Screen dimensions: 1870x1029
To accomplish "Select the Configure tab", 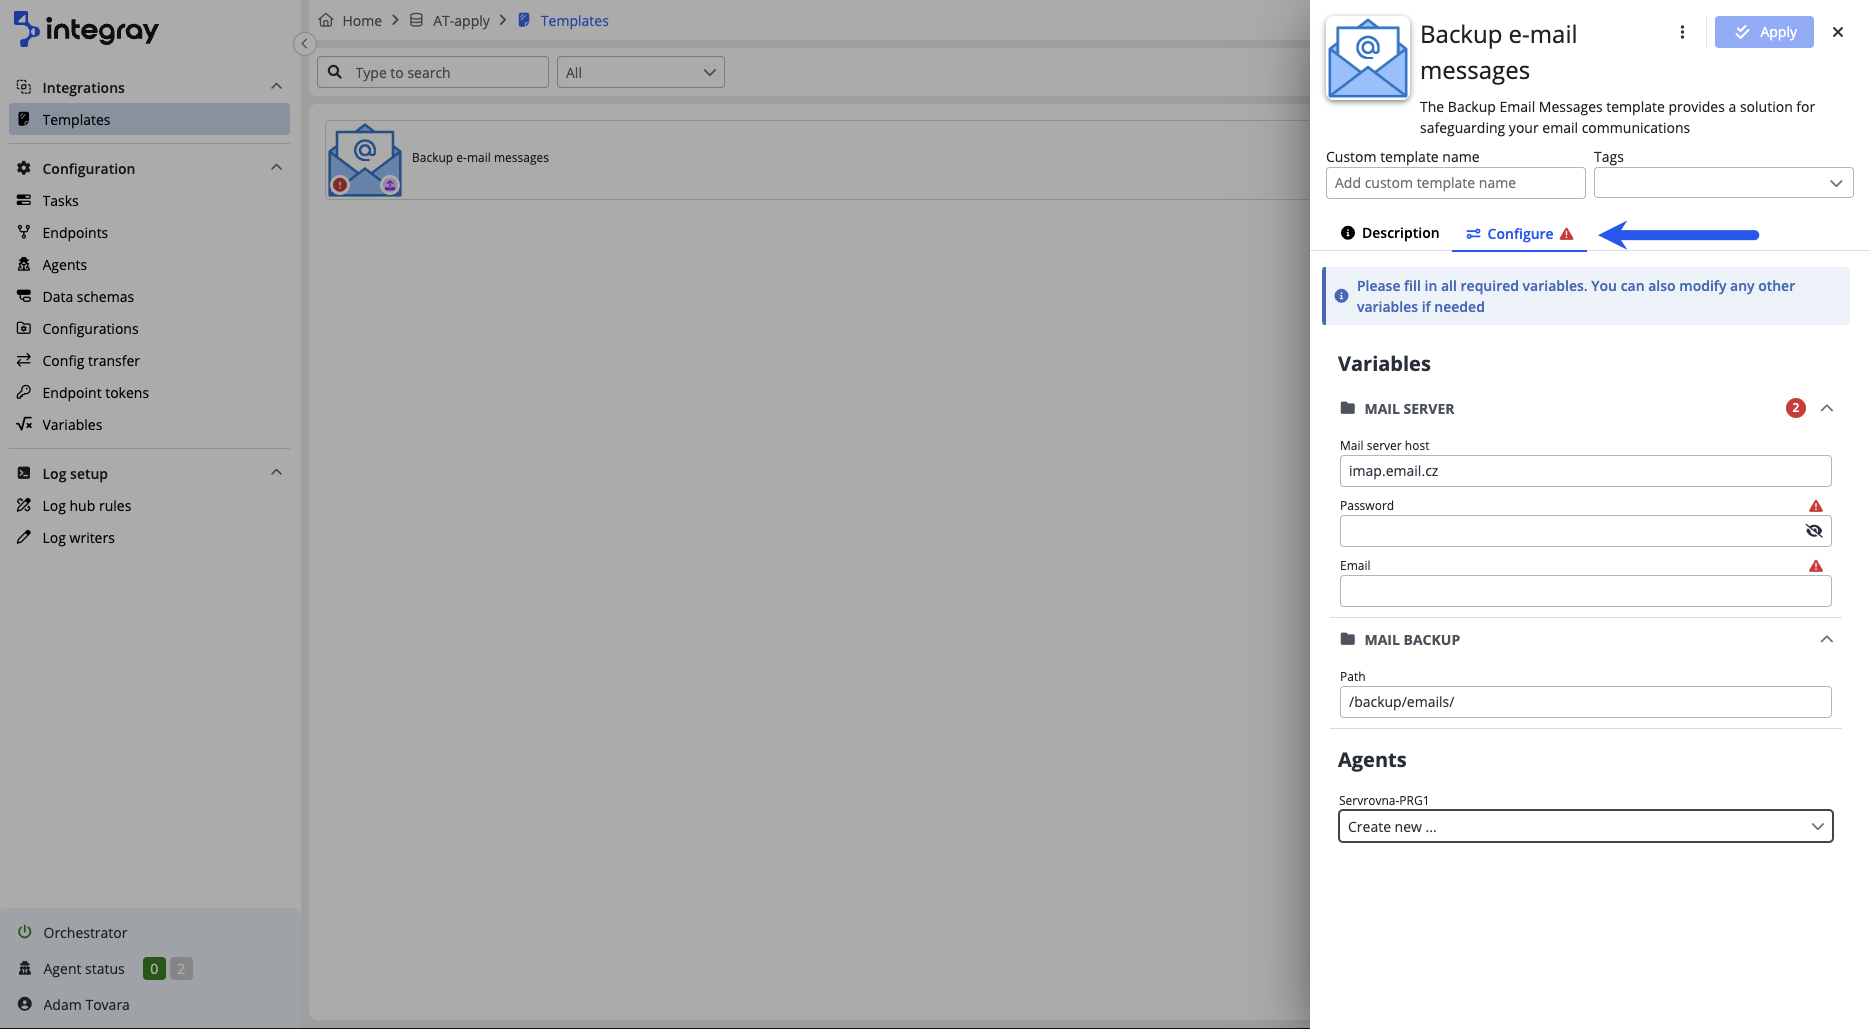I will 1519,233.
